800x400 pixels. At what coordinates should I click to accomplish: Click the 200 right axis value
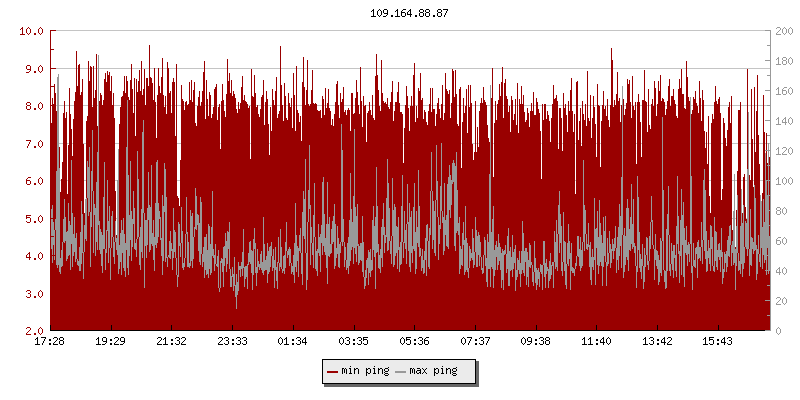pyautogui.click(x=784, y=31)
